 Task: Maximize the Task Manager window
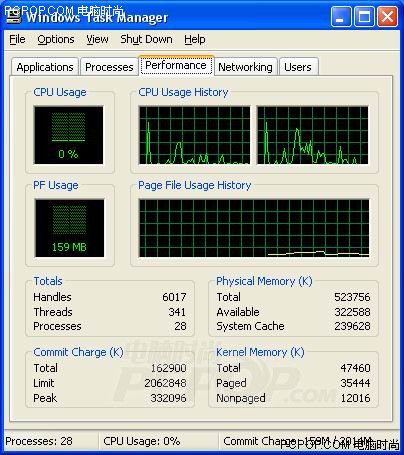click(x=364, y=16)
